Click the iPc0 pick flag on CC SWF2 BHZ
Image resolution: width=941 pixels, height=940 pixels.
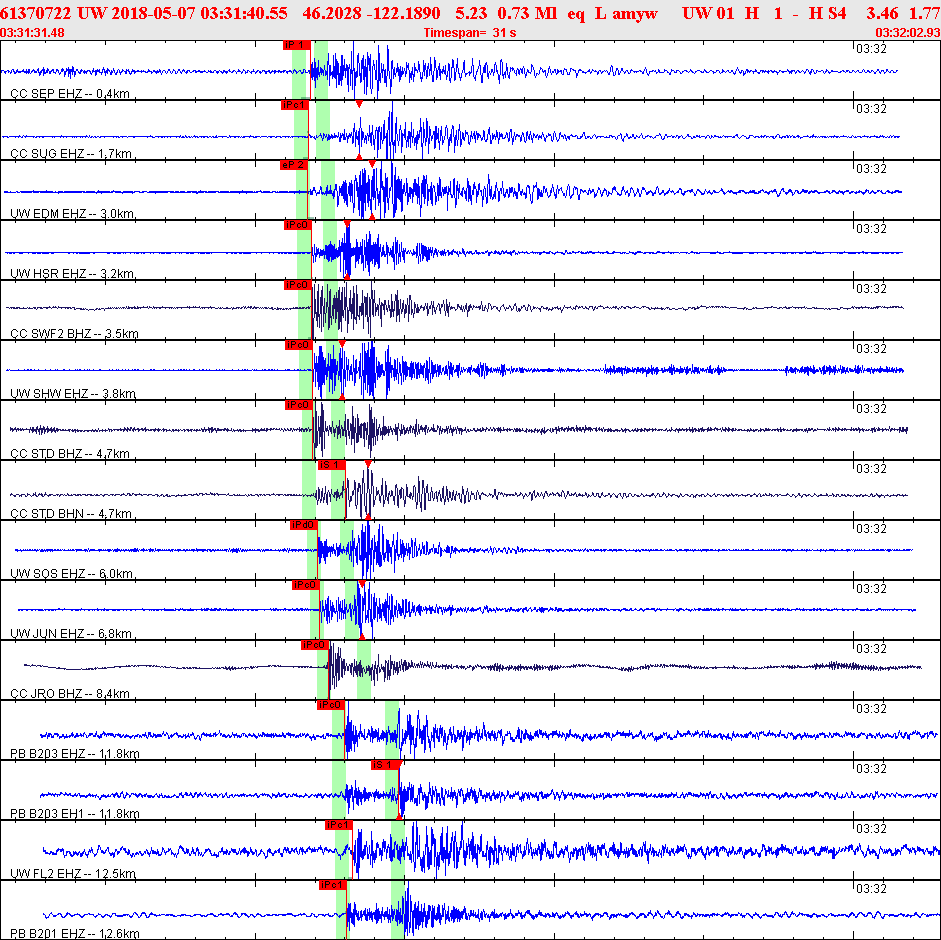click(x=298, y=285)
